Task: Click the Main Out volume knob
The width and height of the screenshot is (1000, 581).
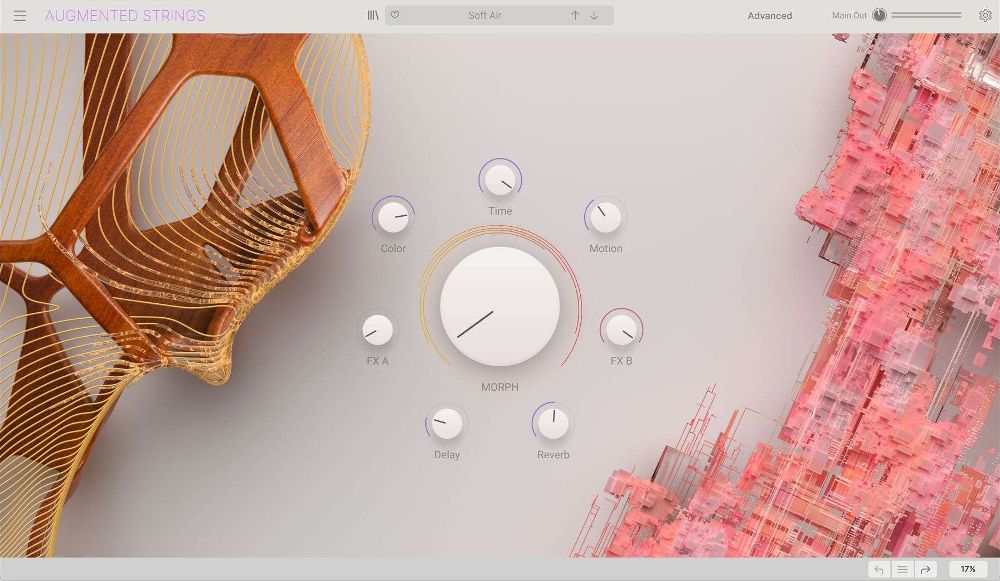Action: click(879, 15)
